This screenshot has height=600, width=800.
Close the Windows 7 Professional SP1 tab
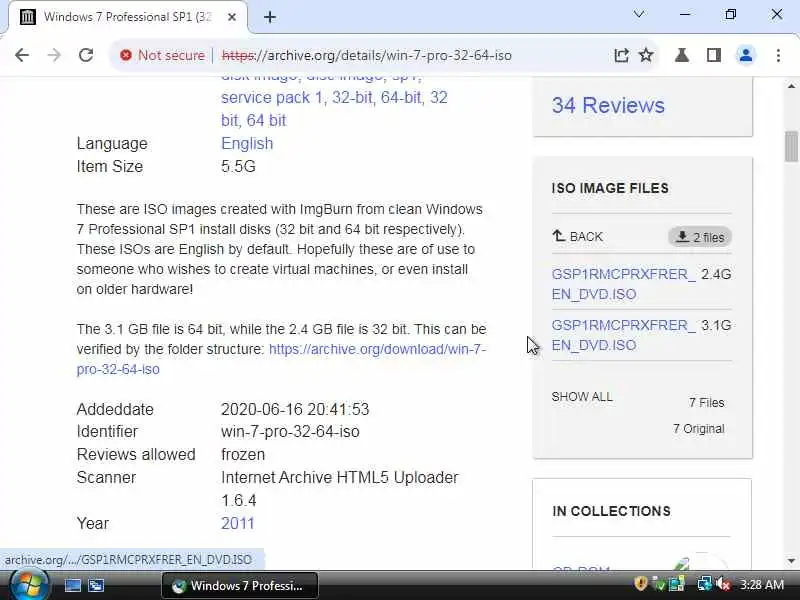click(232, 17)
